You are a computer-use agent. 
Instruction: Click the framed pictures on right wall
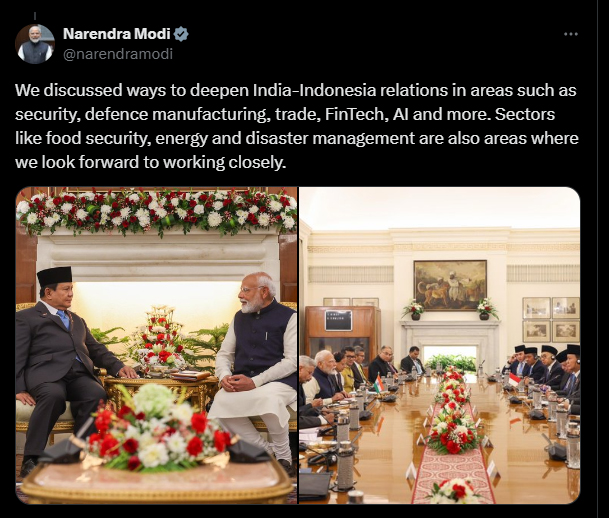click(551, 319)
